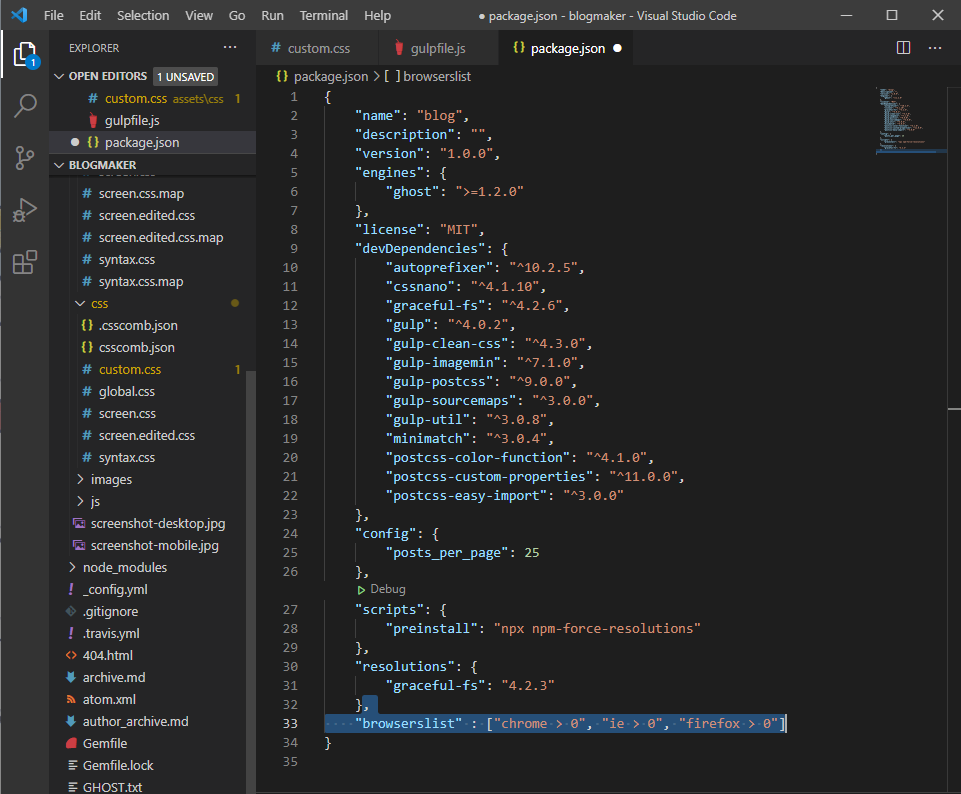Open the Terminal menu

pyautogui.click(x=324, y=15)
